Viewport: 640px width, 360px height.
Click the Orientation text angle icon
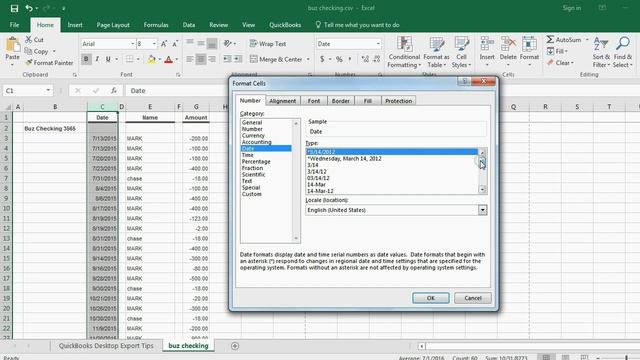pos(228,43)
